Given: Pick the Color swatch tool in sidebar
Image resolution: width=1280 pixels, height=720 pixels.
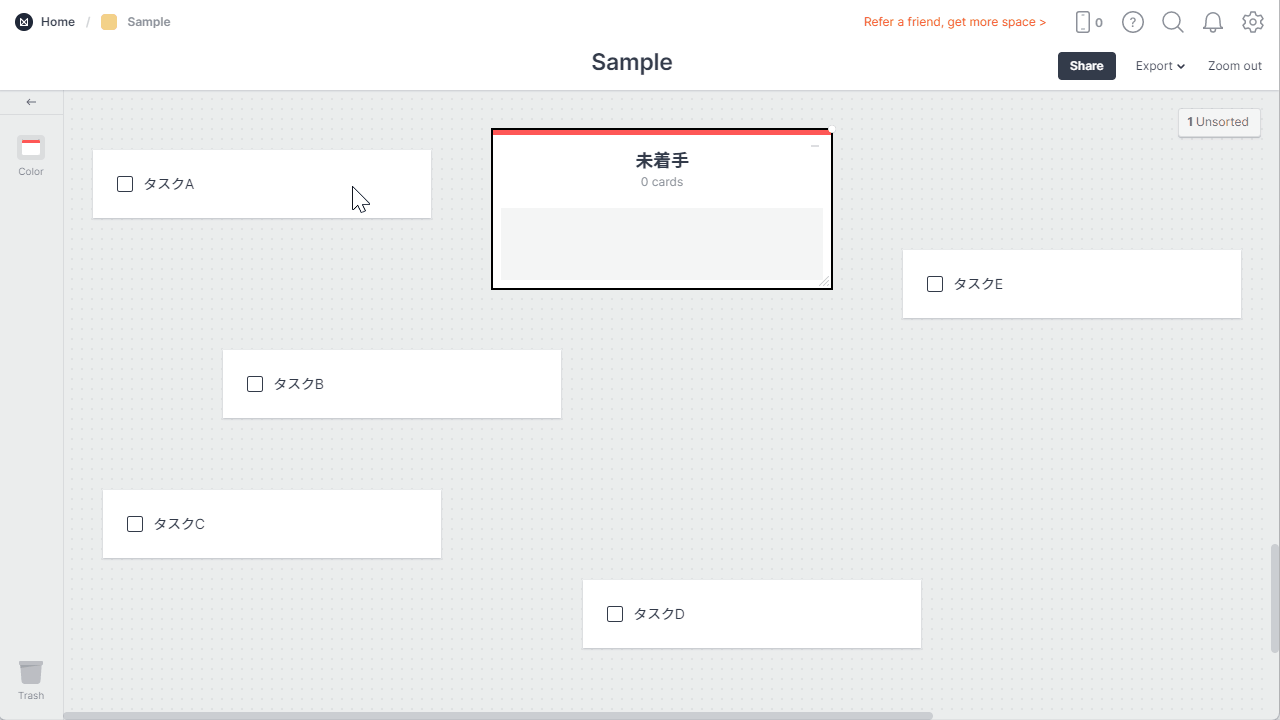Looking at the screenshot, I should point(31,156).
